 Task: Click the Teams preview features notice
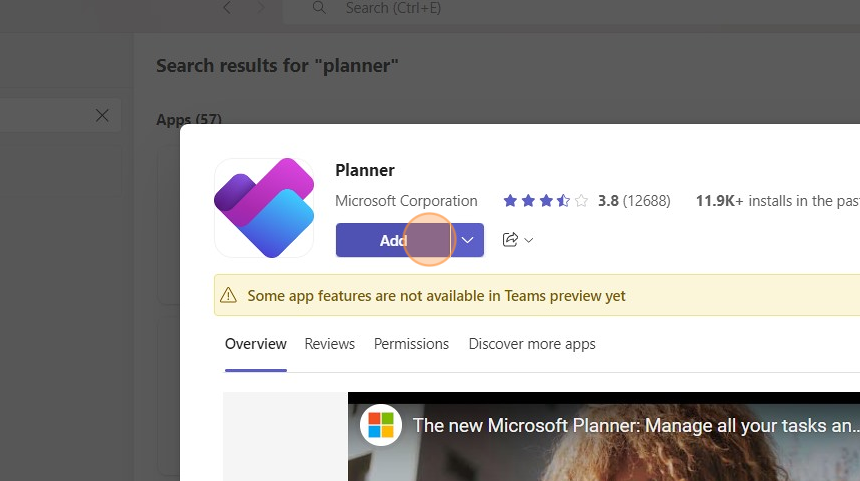point(436,296)
